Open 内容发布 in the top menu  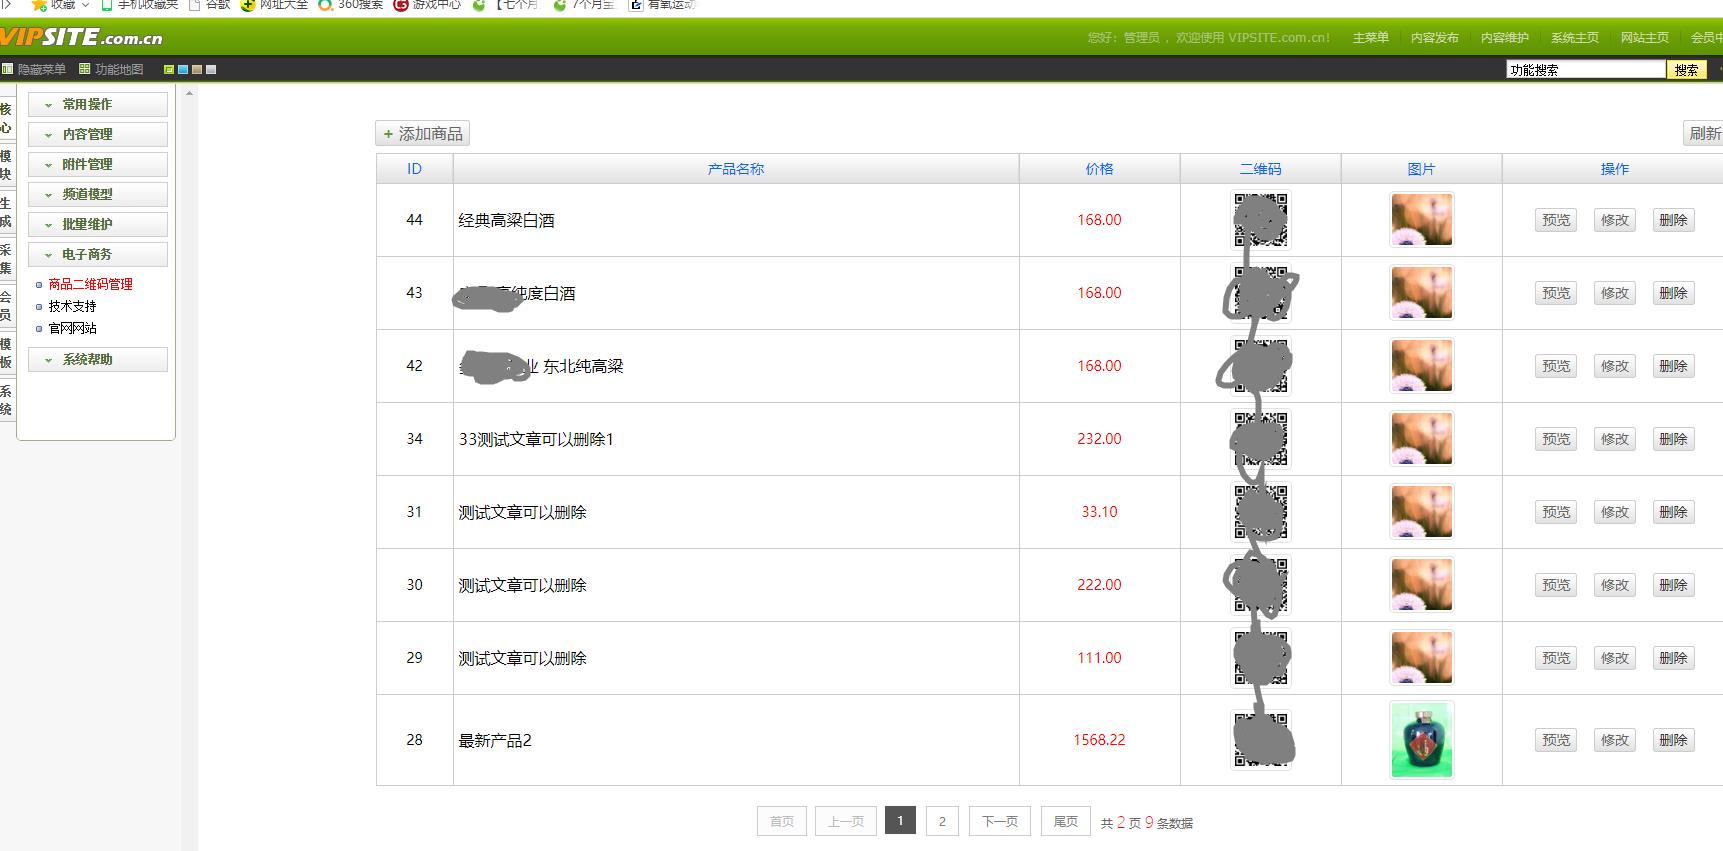(x=1434, y=38)
